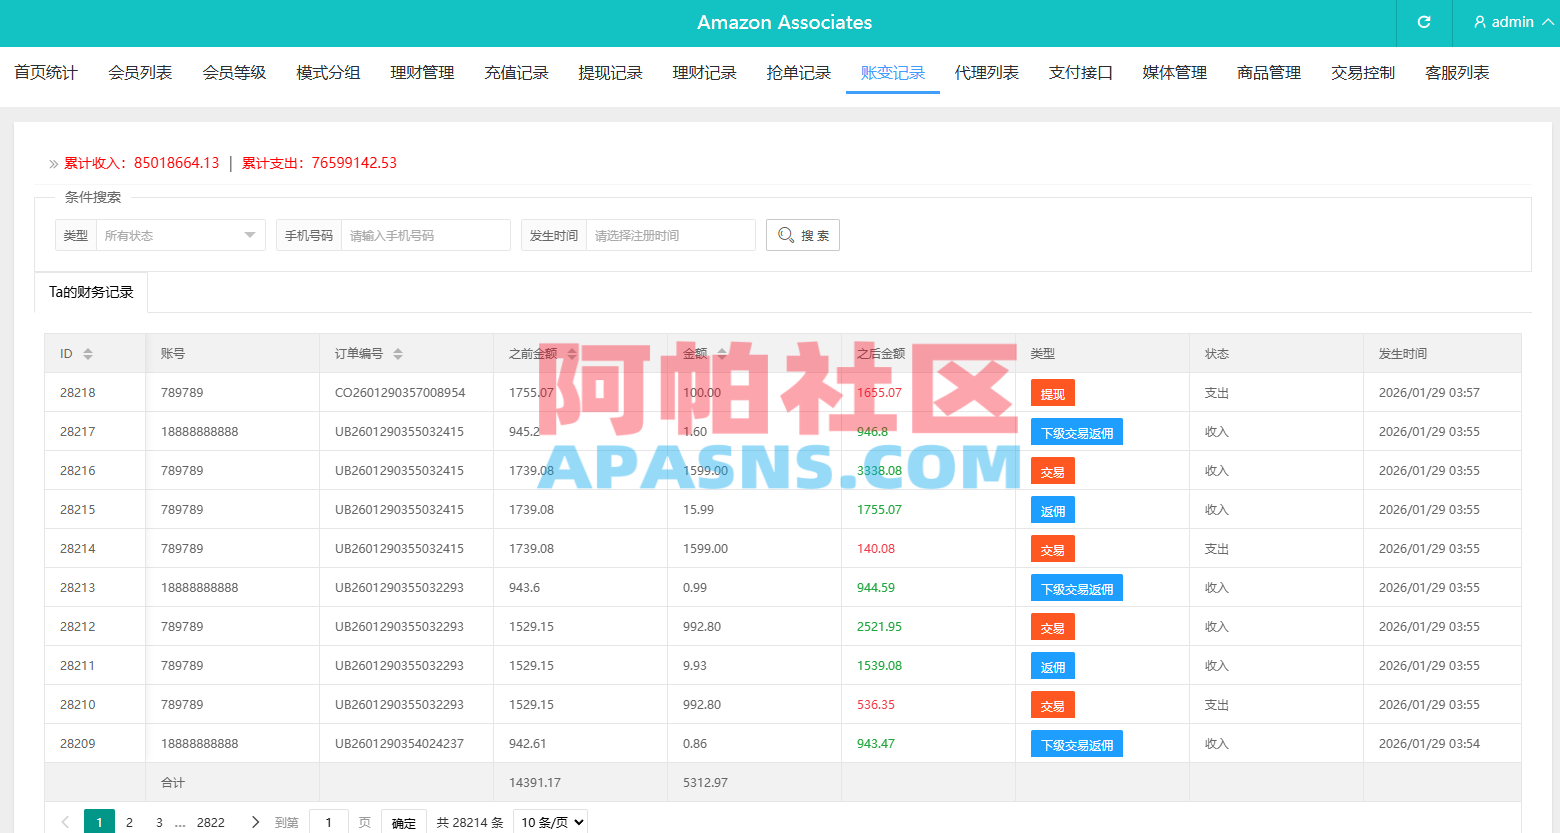Go to page 3 of the records
Screen dimensions: 1560x833
click(x=159, y=822)
